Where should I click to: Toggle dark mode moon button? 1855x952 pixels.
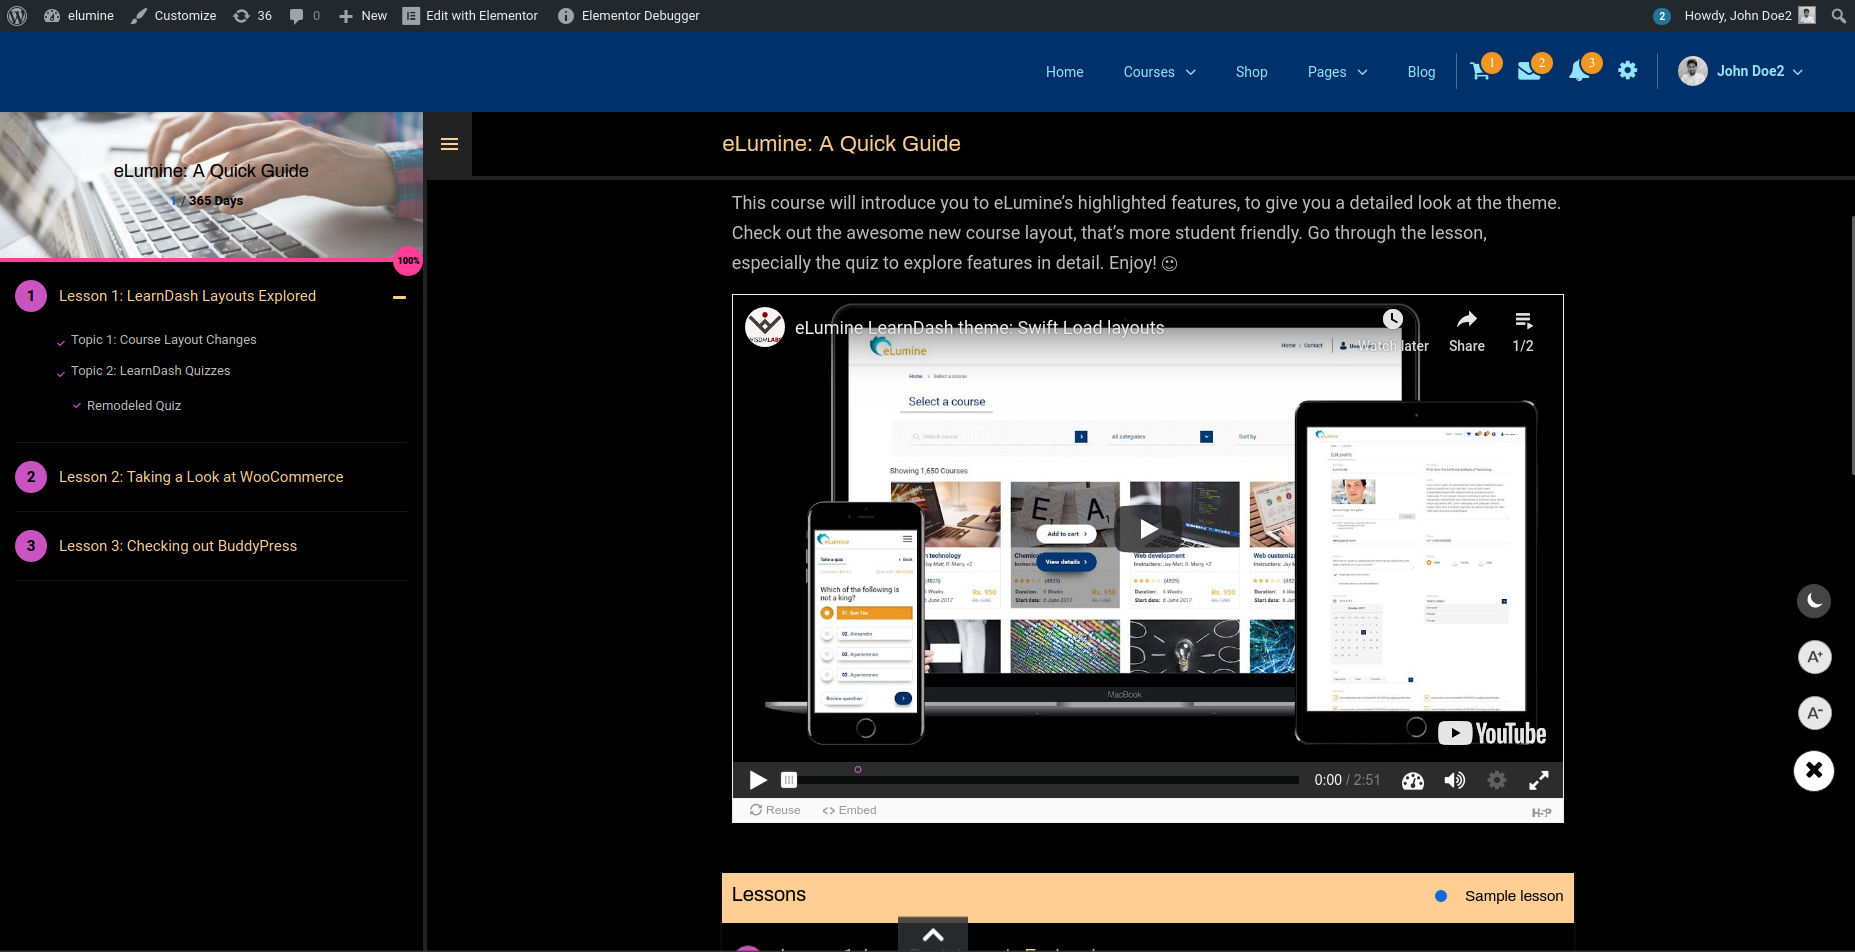point(1814,601)
